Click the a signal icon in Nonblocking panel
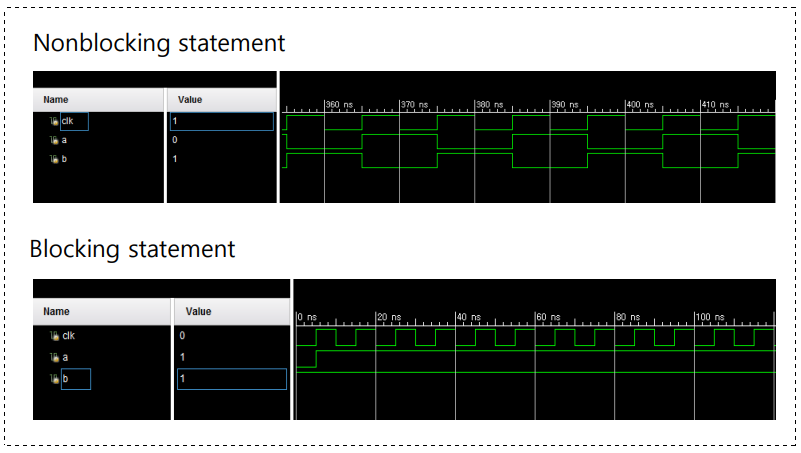This screenshot has width=801, height=453. (54, 140)
